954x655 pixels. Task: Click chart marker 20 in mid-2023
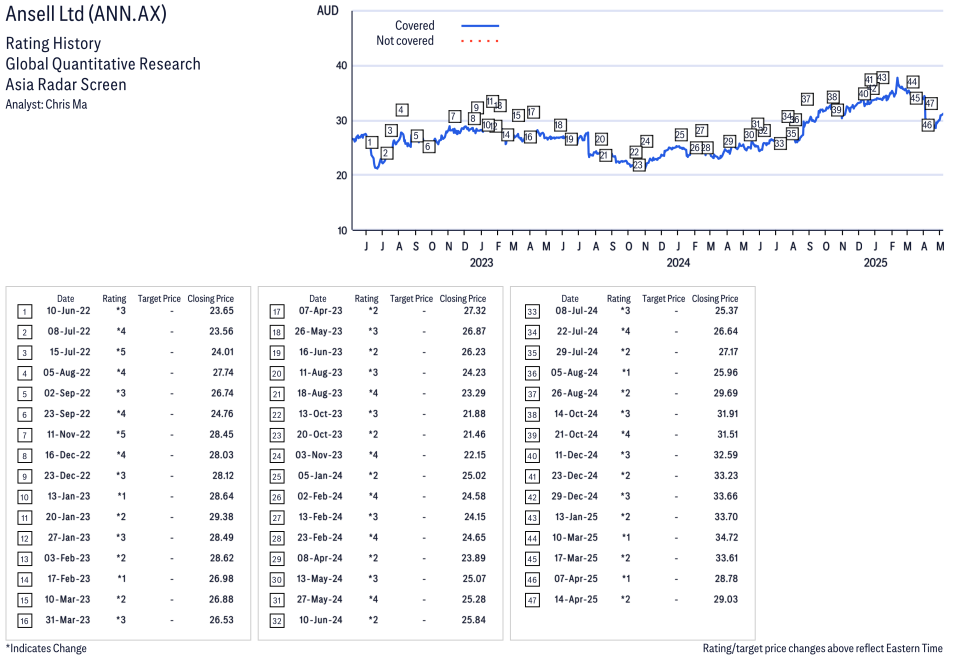click(601, 139)
